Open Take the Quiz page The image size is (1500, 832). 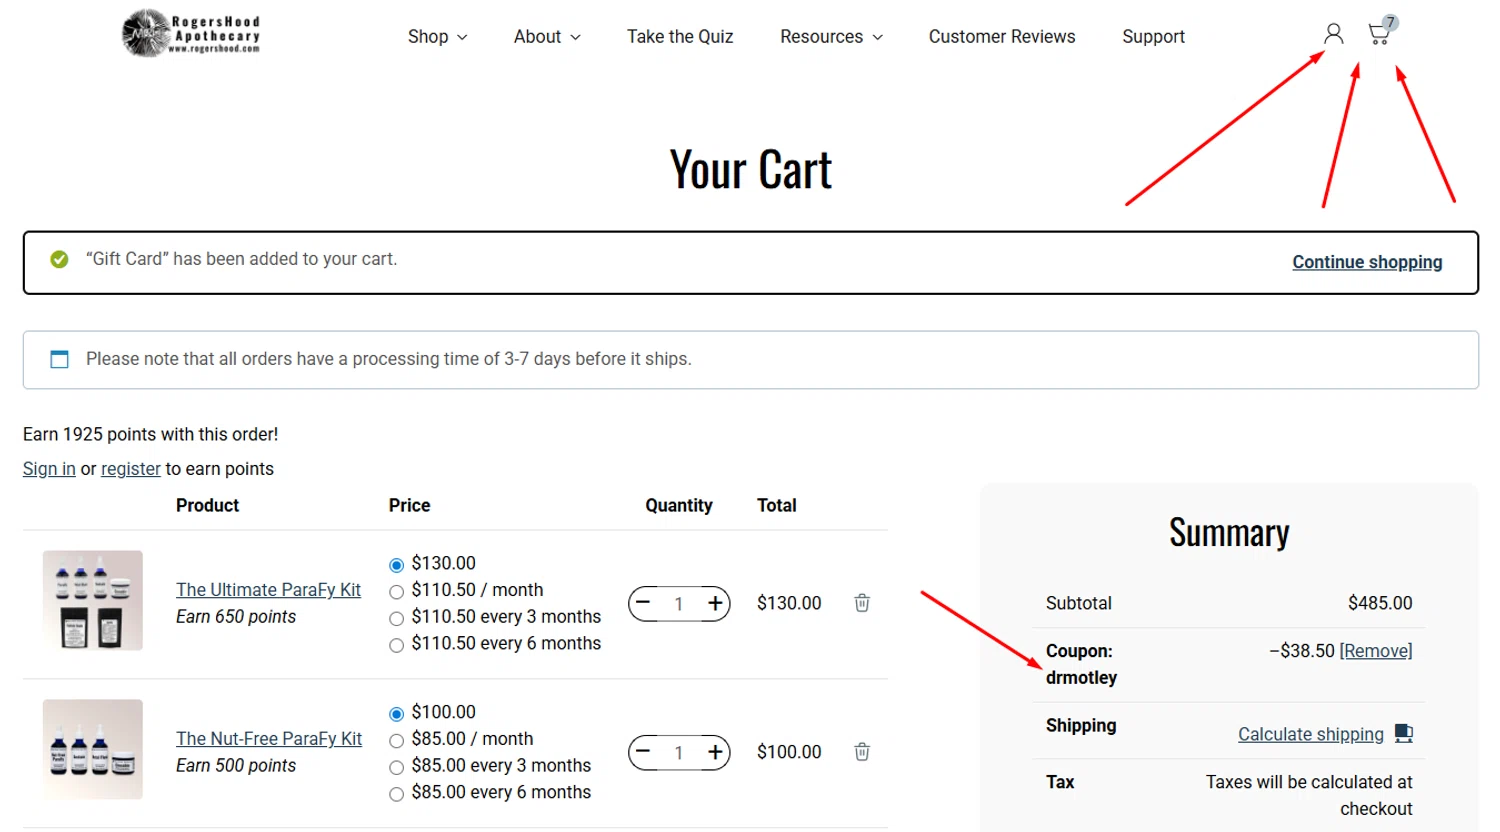(x=680, y=37)
